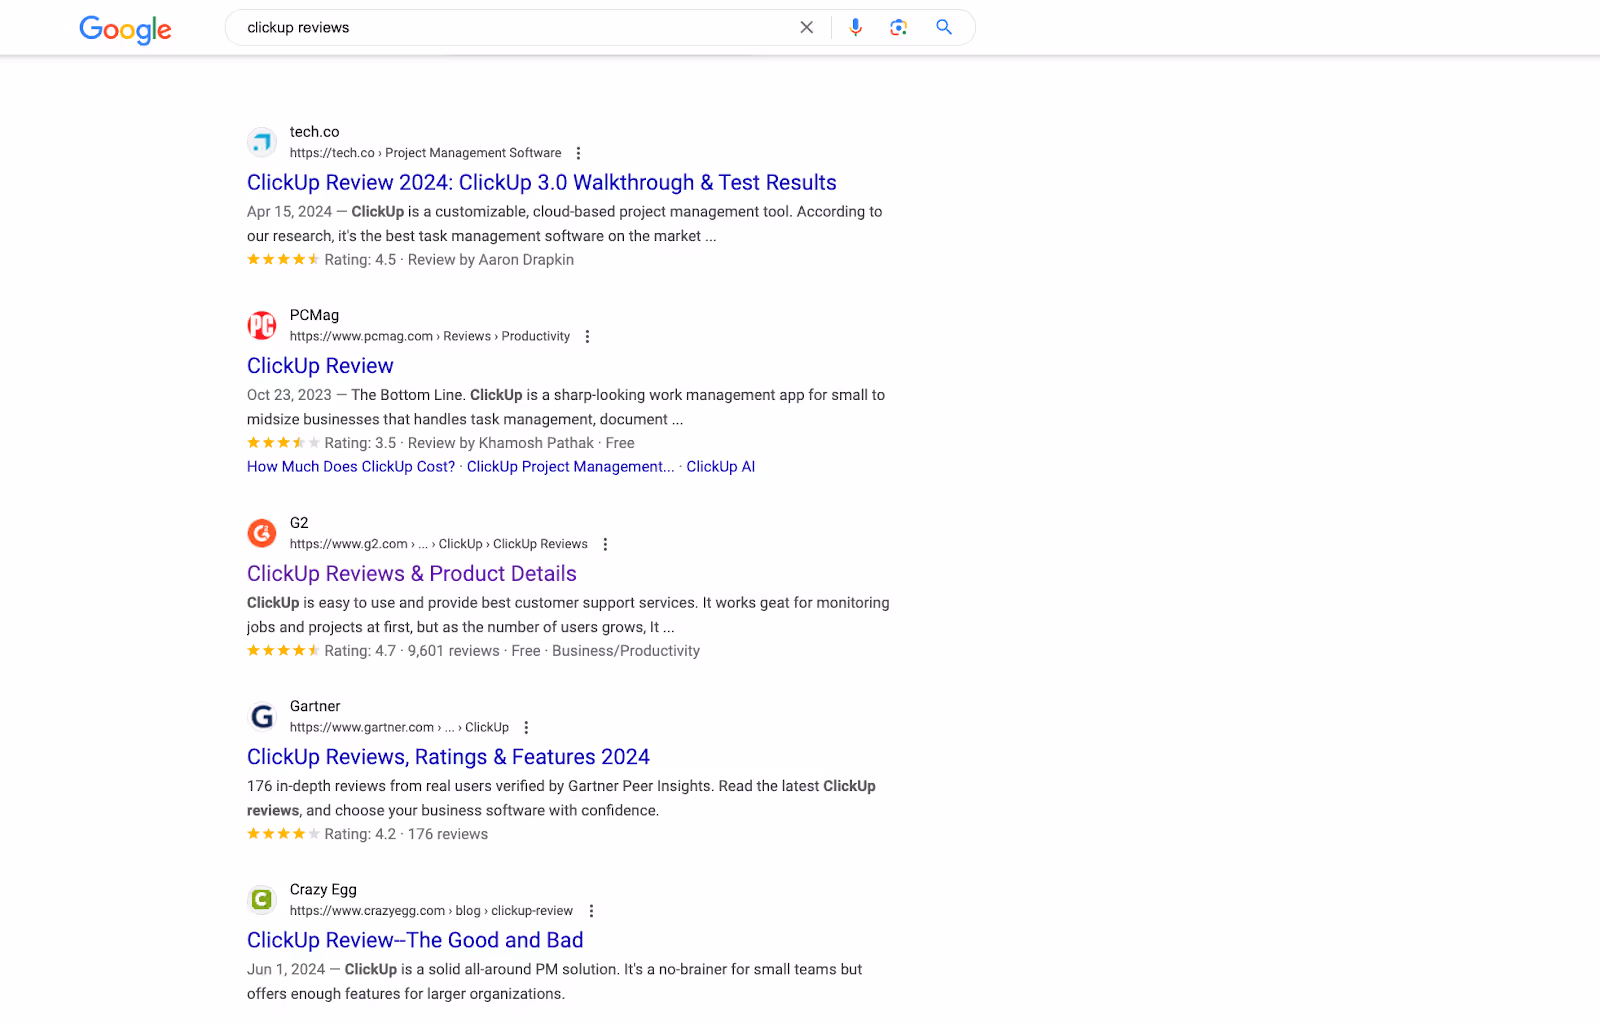Click the crazyegg.com breadcrumb URL
Screen dimensions: 1600x1025
tap(431, 911)
